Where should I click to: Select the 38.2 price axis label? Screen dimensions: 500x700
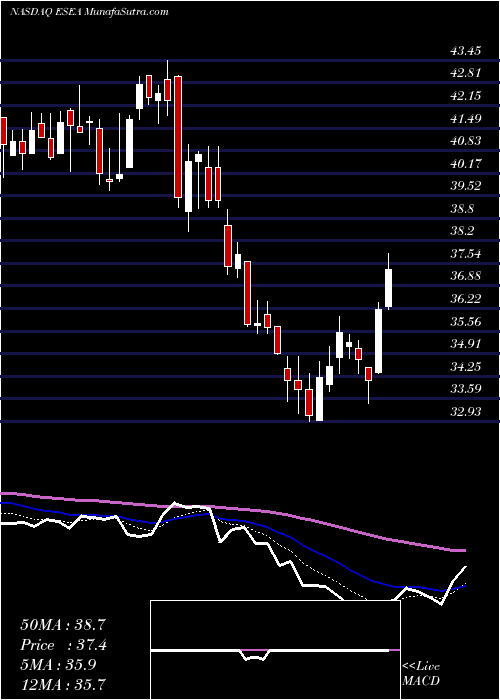462,231
